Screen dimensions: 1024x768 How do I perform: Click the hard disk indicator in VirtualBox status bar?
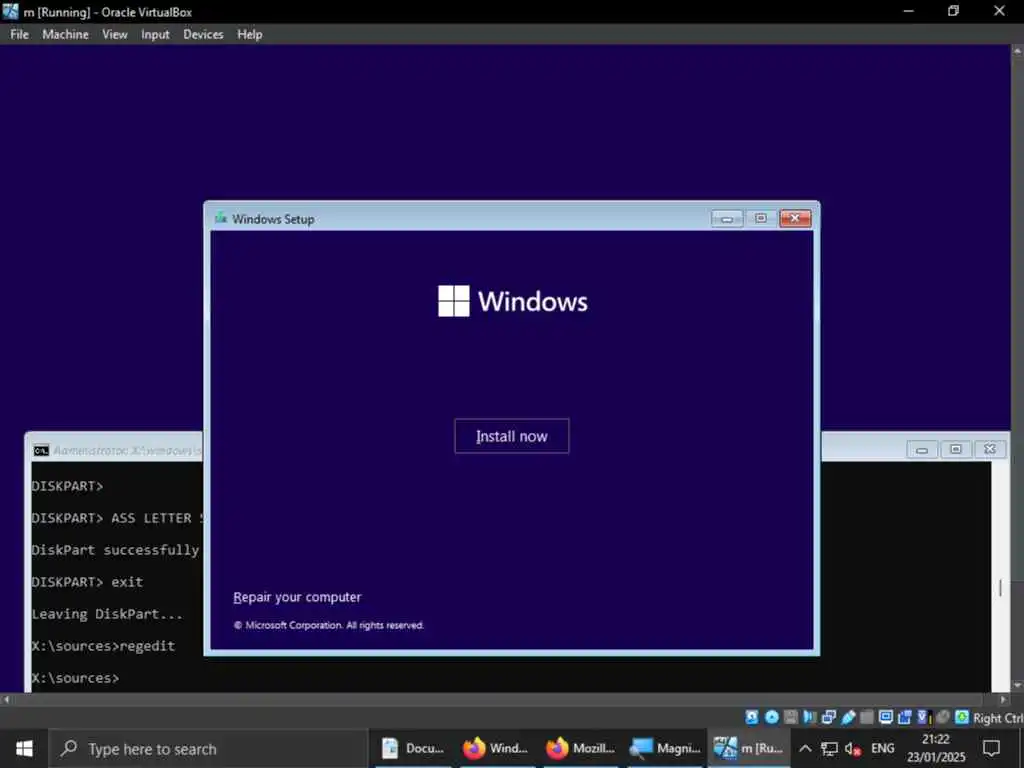tap(752, 717)
